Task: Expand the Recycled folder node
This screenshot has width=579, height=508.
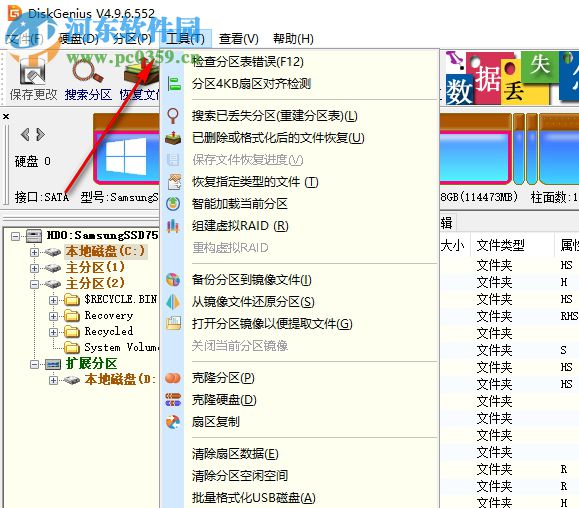Action: click(54, 332)
